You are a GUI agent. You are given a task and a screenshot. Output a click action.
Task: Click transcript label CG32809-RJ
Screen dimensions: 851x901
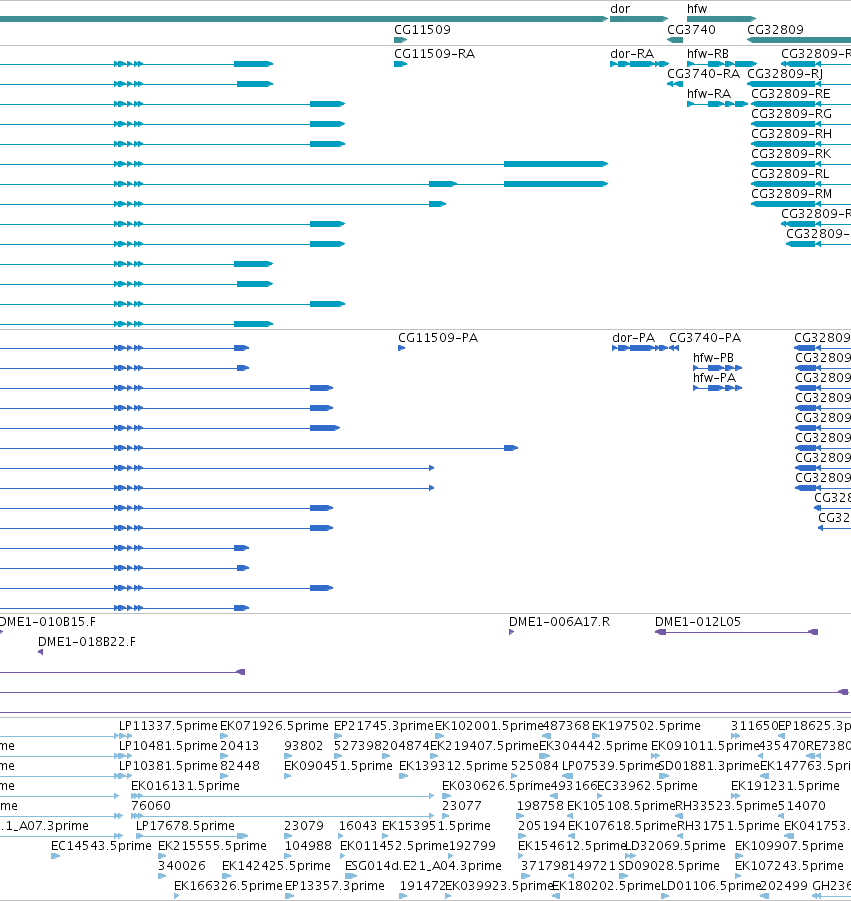click(x=785, y=74)
